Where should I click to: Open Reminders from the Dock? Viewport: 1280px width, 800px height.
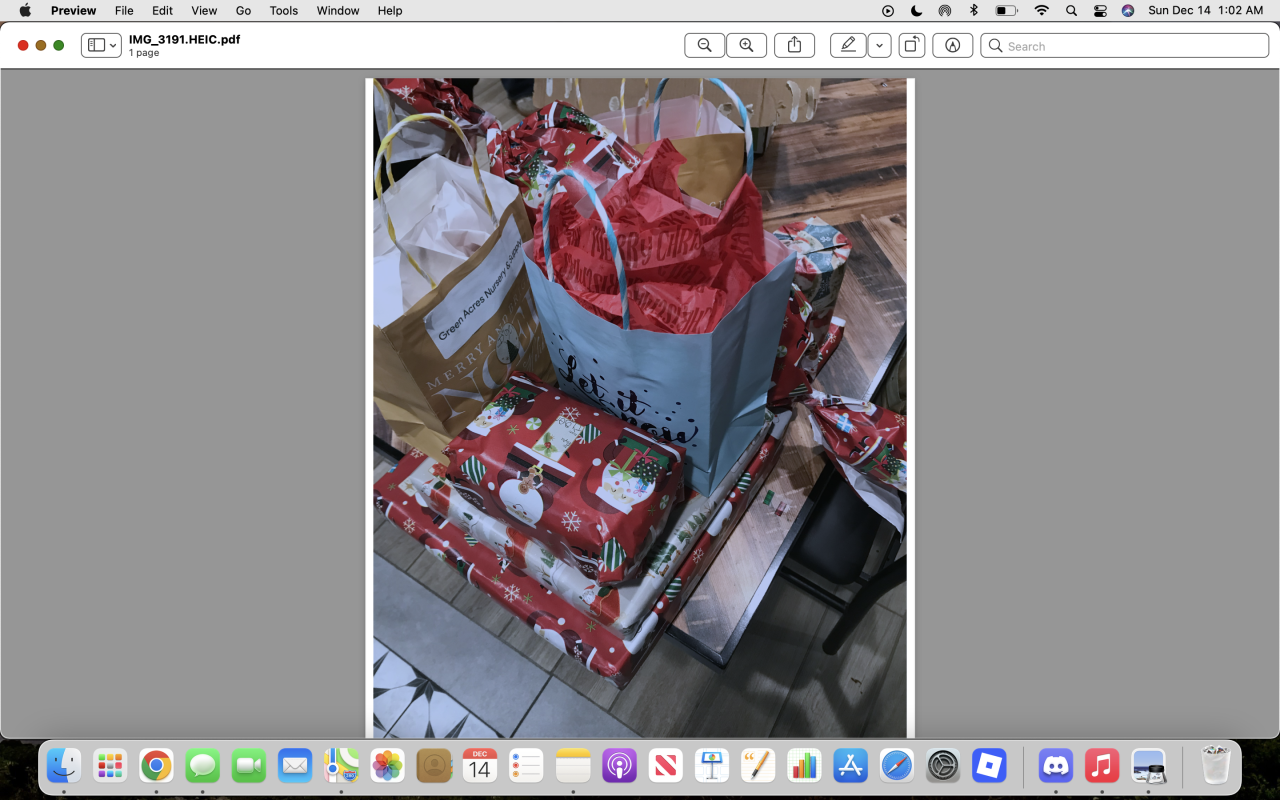point(526,767)
